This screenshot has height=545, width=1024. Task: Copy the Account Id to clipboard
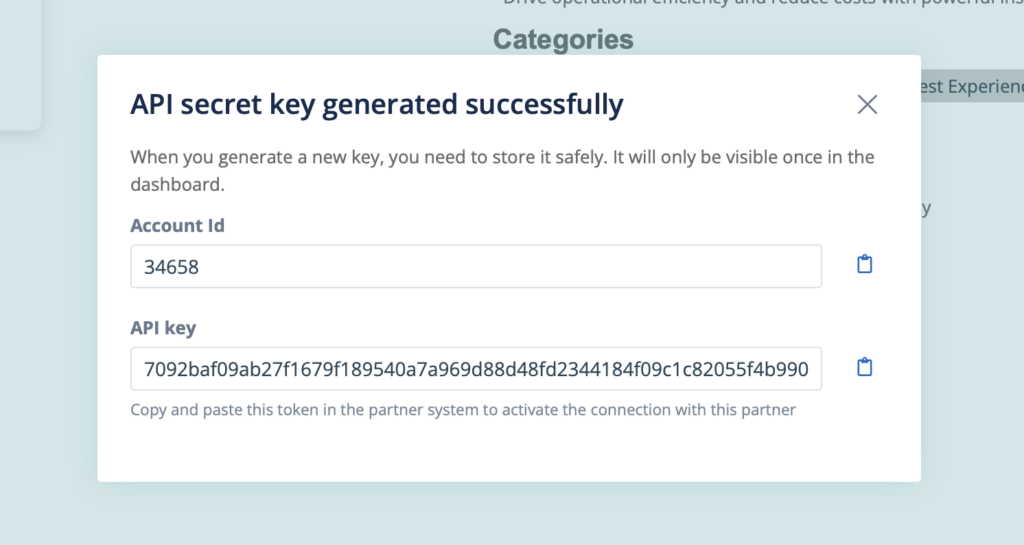pyautogui.click(x=864, y=264)
